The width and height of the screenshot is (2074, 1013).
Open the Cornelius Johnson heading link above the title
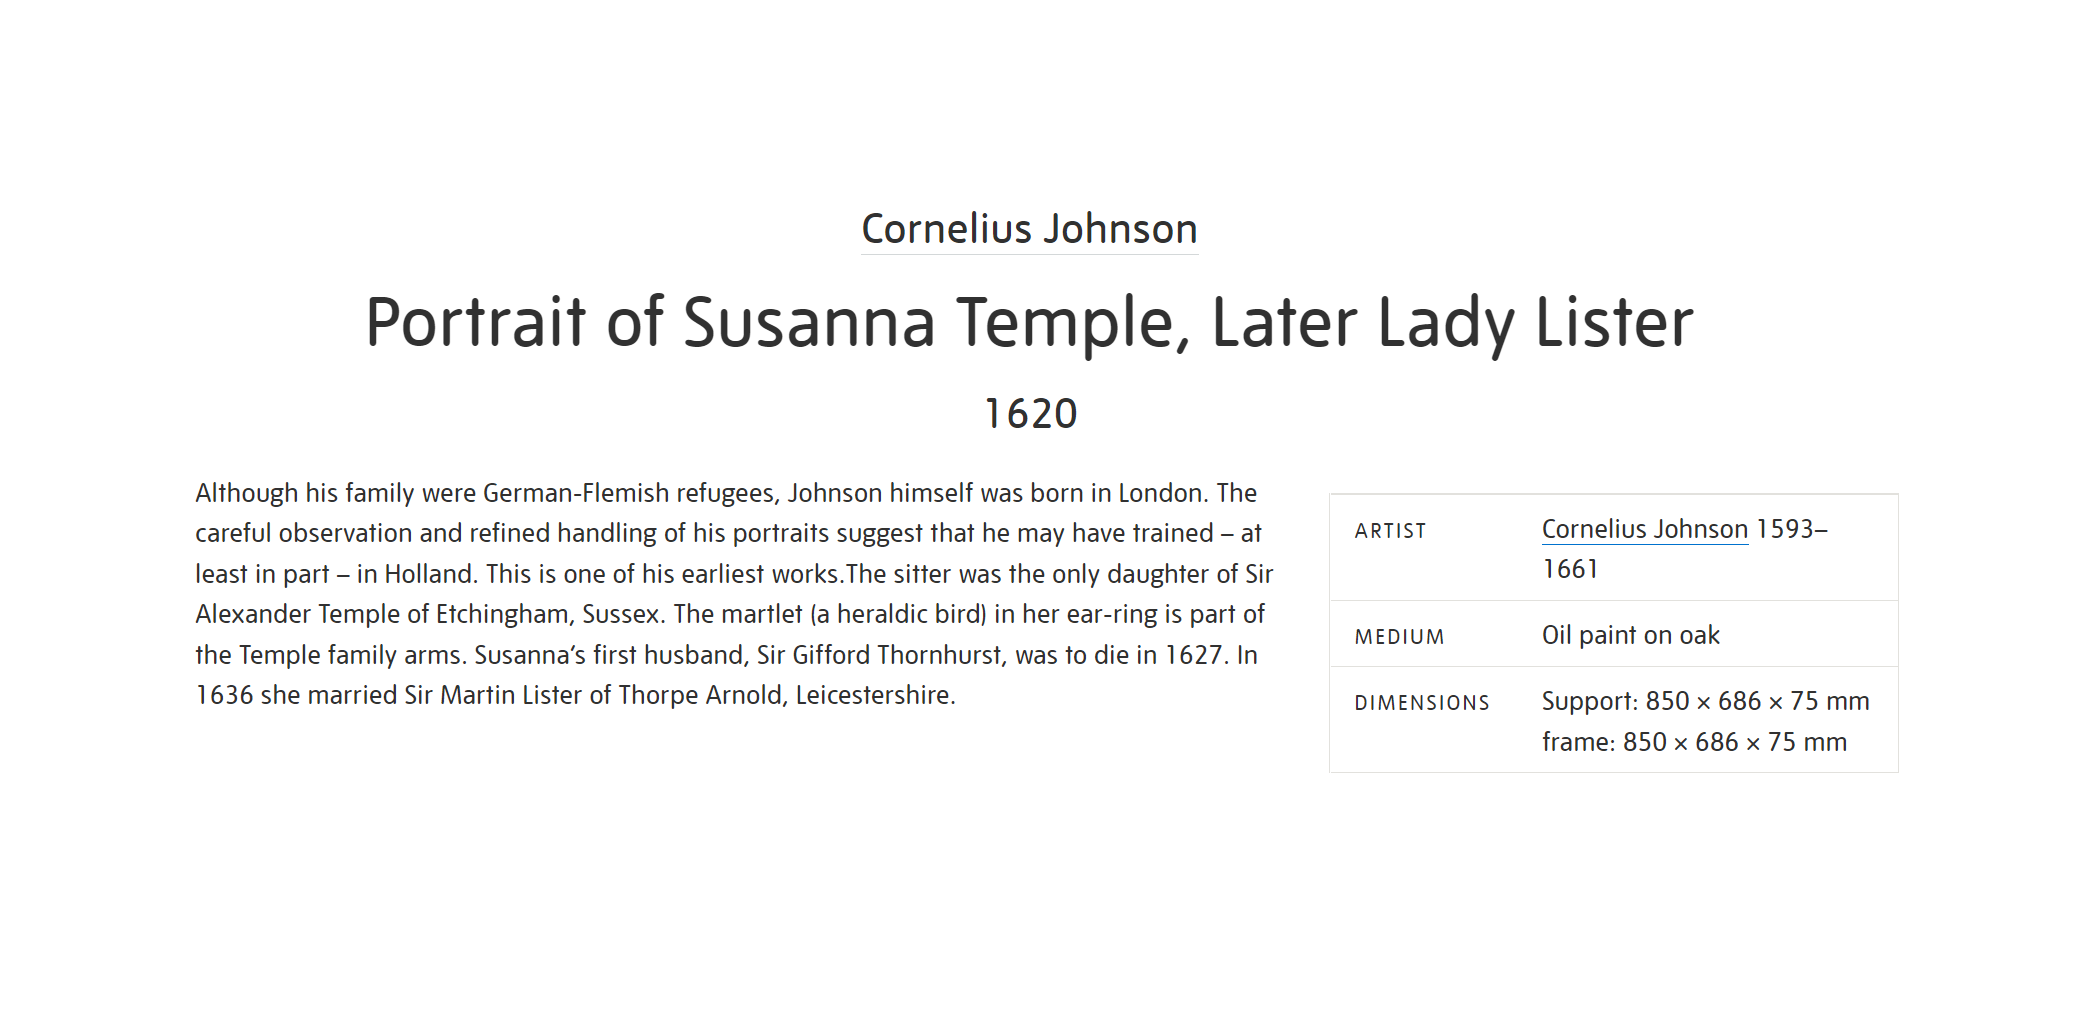(x=1029, y=229)
